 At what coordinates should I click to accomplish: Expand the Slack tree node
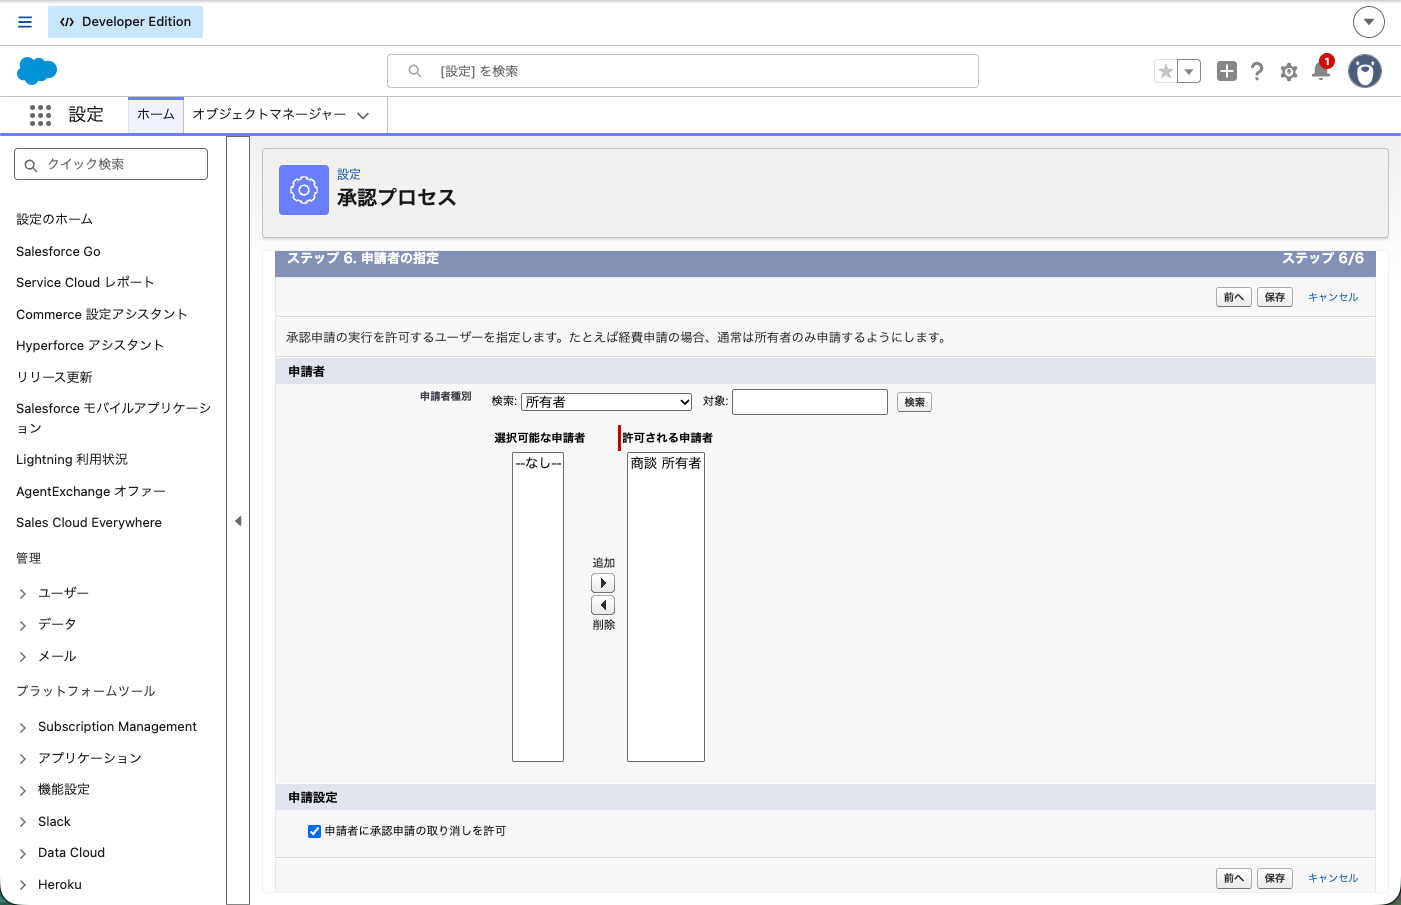[x=22, y=822]
